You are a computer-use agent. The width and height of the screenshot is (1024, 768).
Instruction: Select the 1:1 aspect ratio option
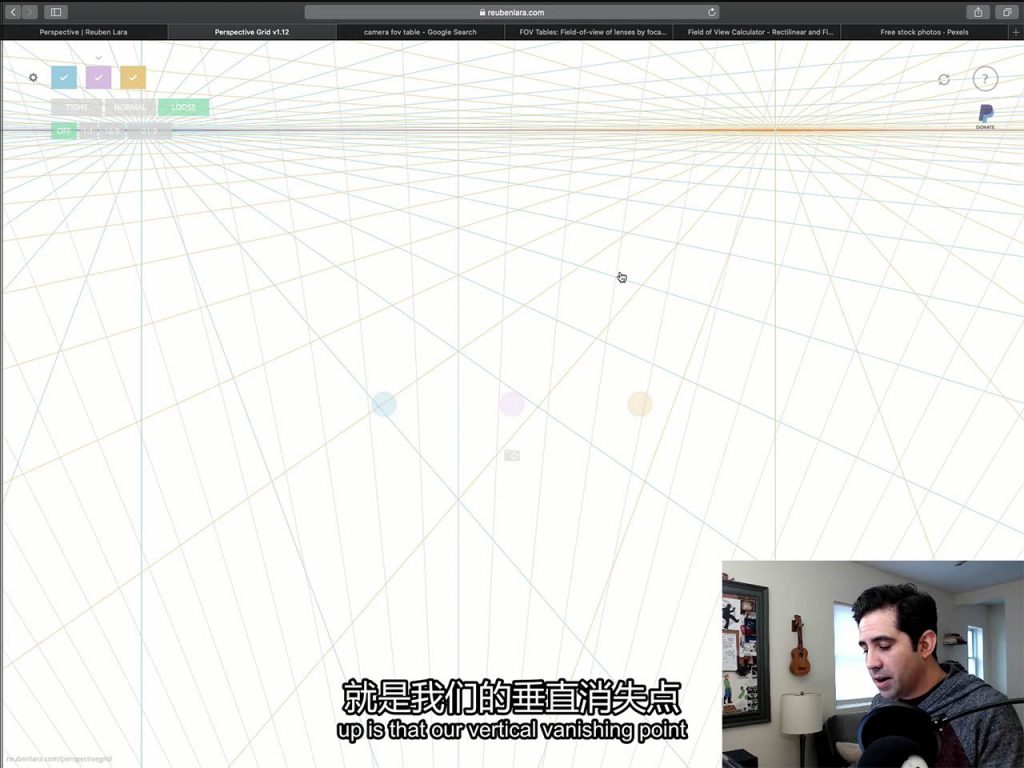click(x=87, y=131)
